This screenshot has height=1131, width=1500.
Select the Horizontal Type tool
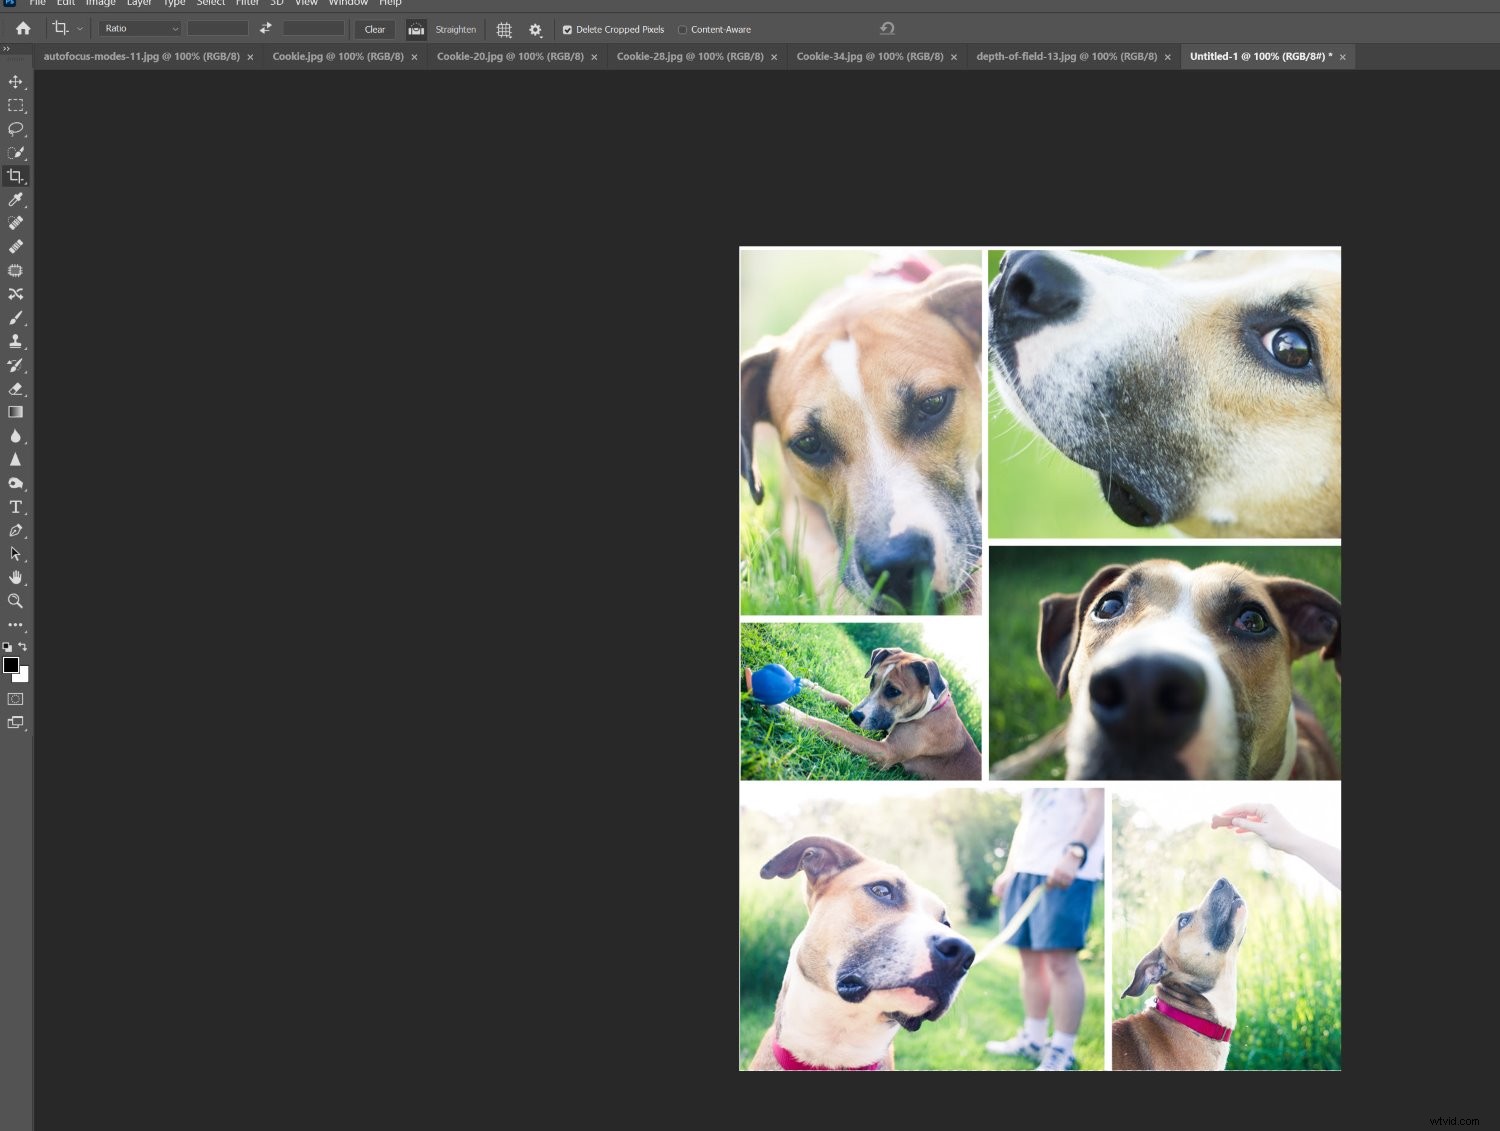tap(16, 507)
